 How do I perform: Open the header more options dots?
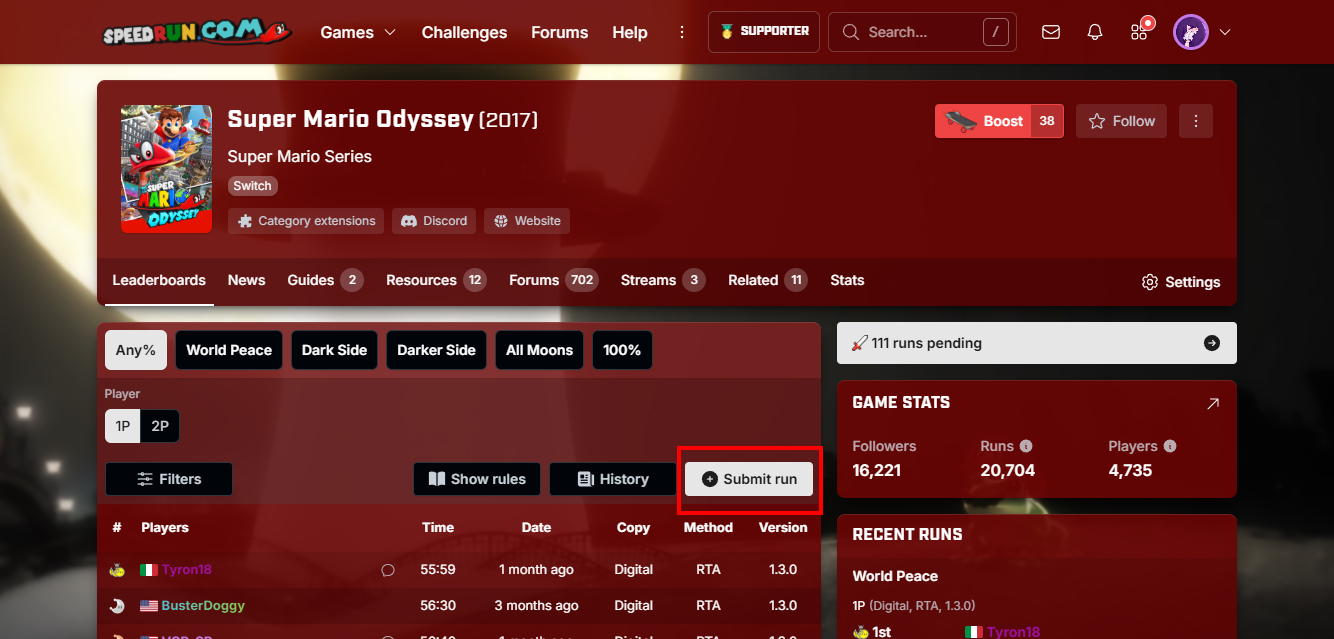(682, 32)
